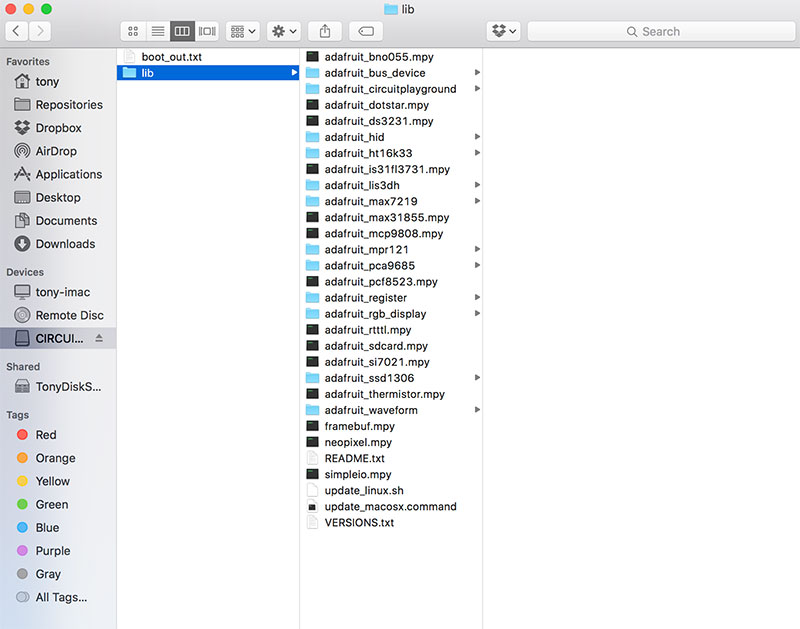800x629 pixels.
Task: Open the Arrange items dropdown
Action: [243, 31]
